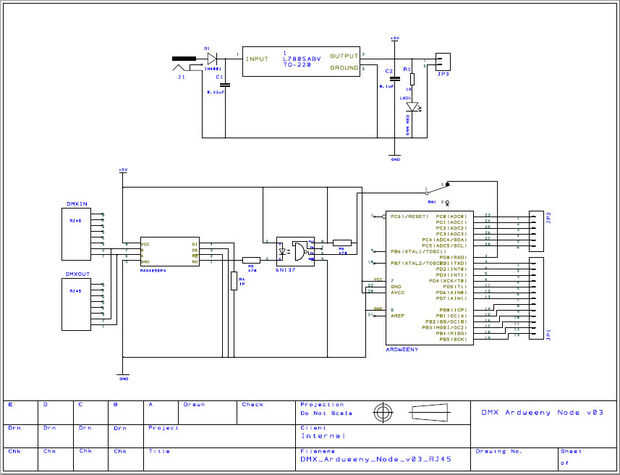Viewport: 620px width, 475px height.
Task: Click the title 'DMX Ardweeny Node v03'
Action: tap(542, 413)
